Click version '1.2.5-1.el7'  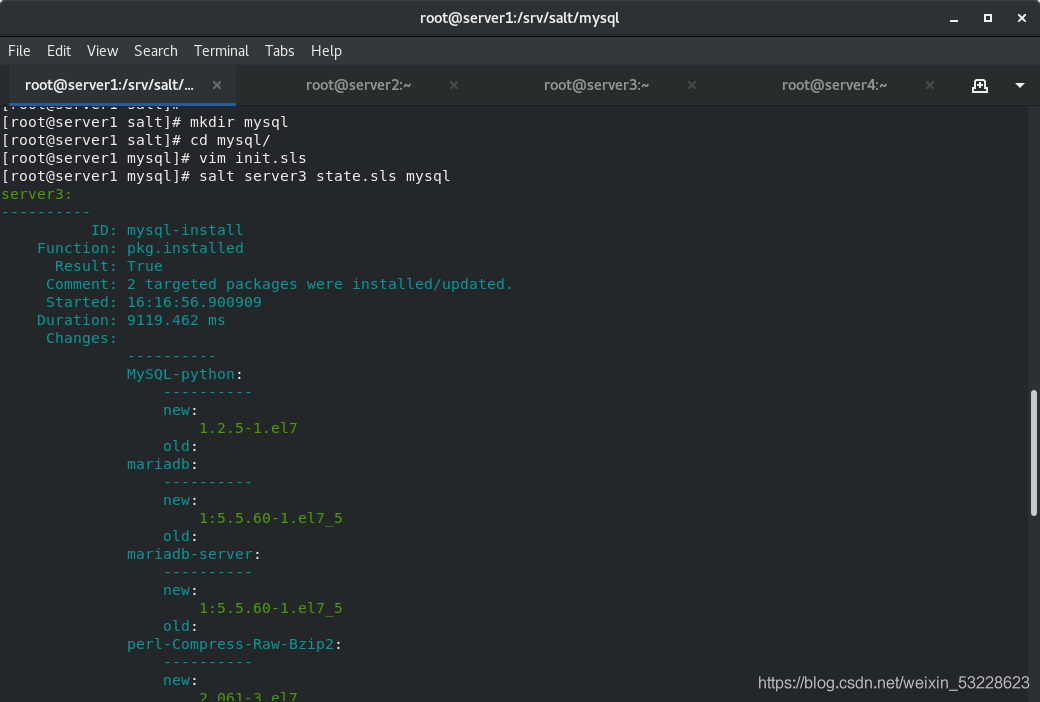248,428
